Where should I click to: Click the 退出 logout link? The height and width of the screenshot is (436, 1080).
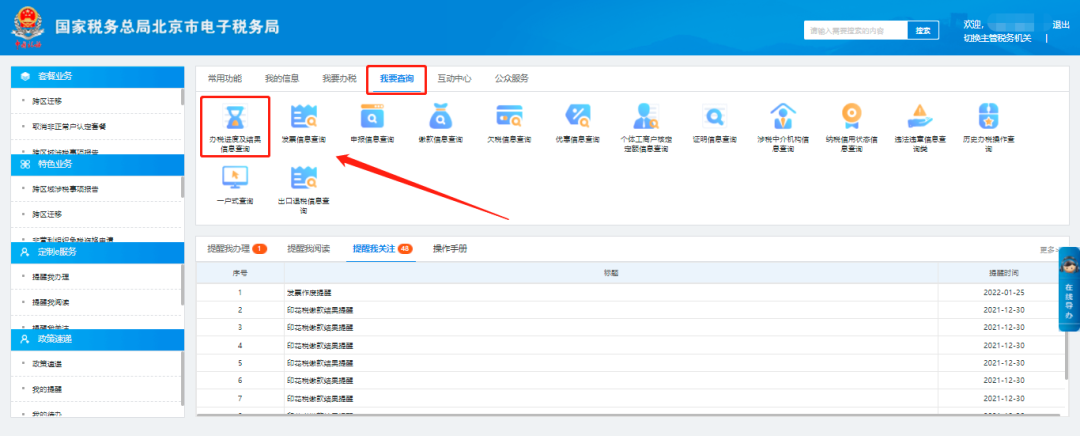pos(1061,25)
